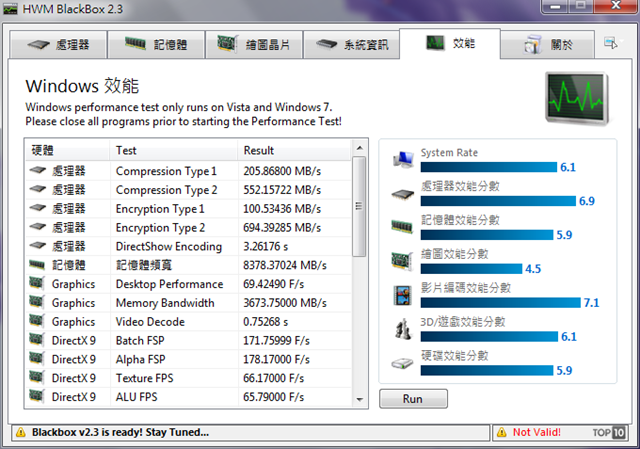The height and width of the screenshot is (449, 640).
Task: Click the 硬體 column header
Action: tap(67, 150)
